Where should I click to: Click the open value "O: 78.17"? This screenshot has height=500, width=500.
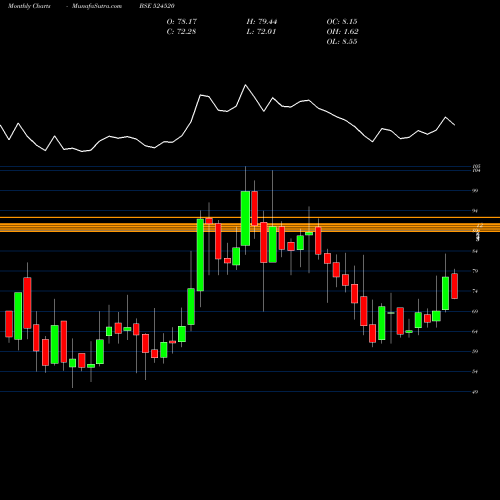click(x=182, y=22)
